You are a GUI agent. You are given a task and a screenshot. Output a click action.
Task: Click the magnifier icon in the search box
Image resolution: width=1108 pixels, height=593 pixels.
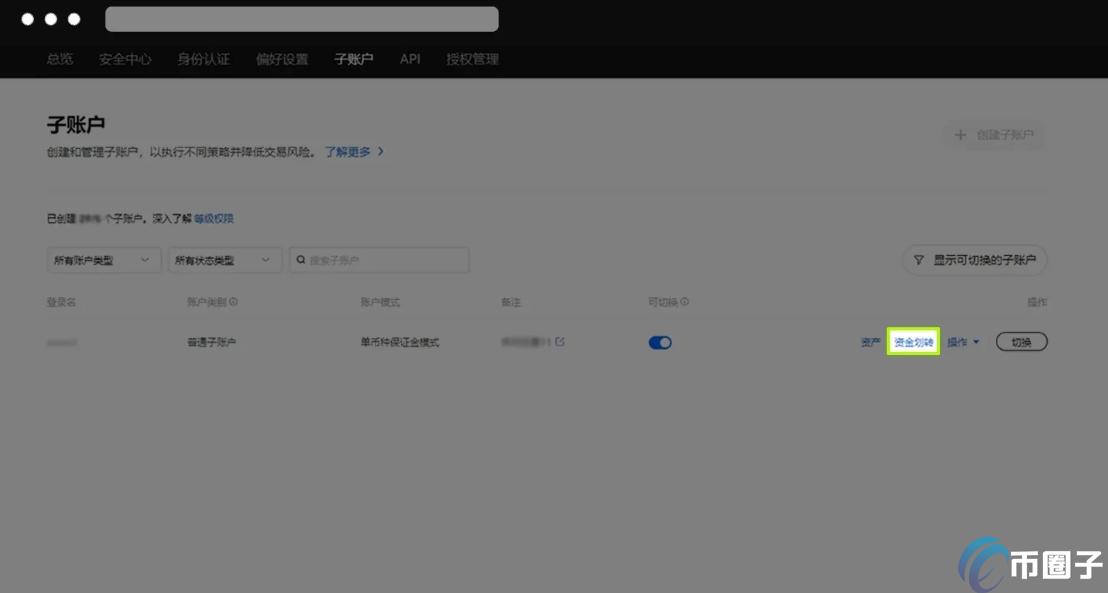tap(300, 259)
